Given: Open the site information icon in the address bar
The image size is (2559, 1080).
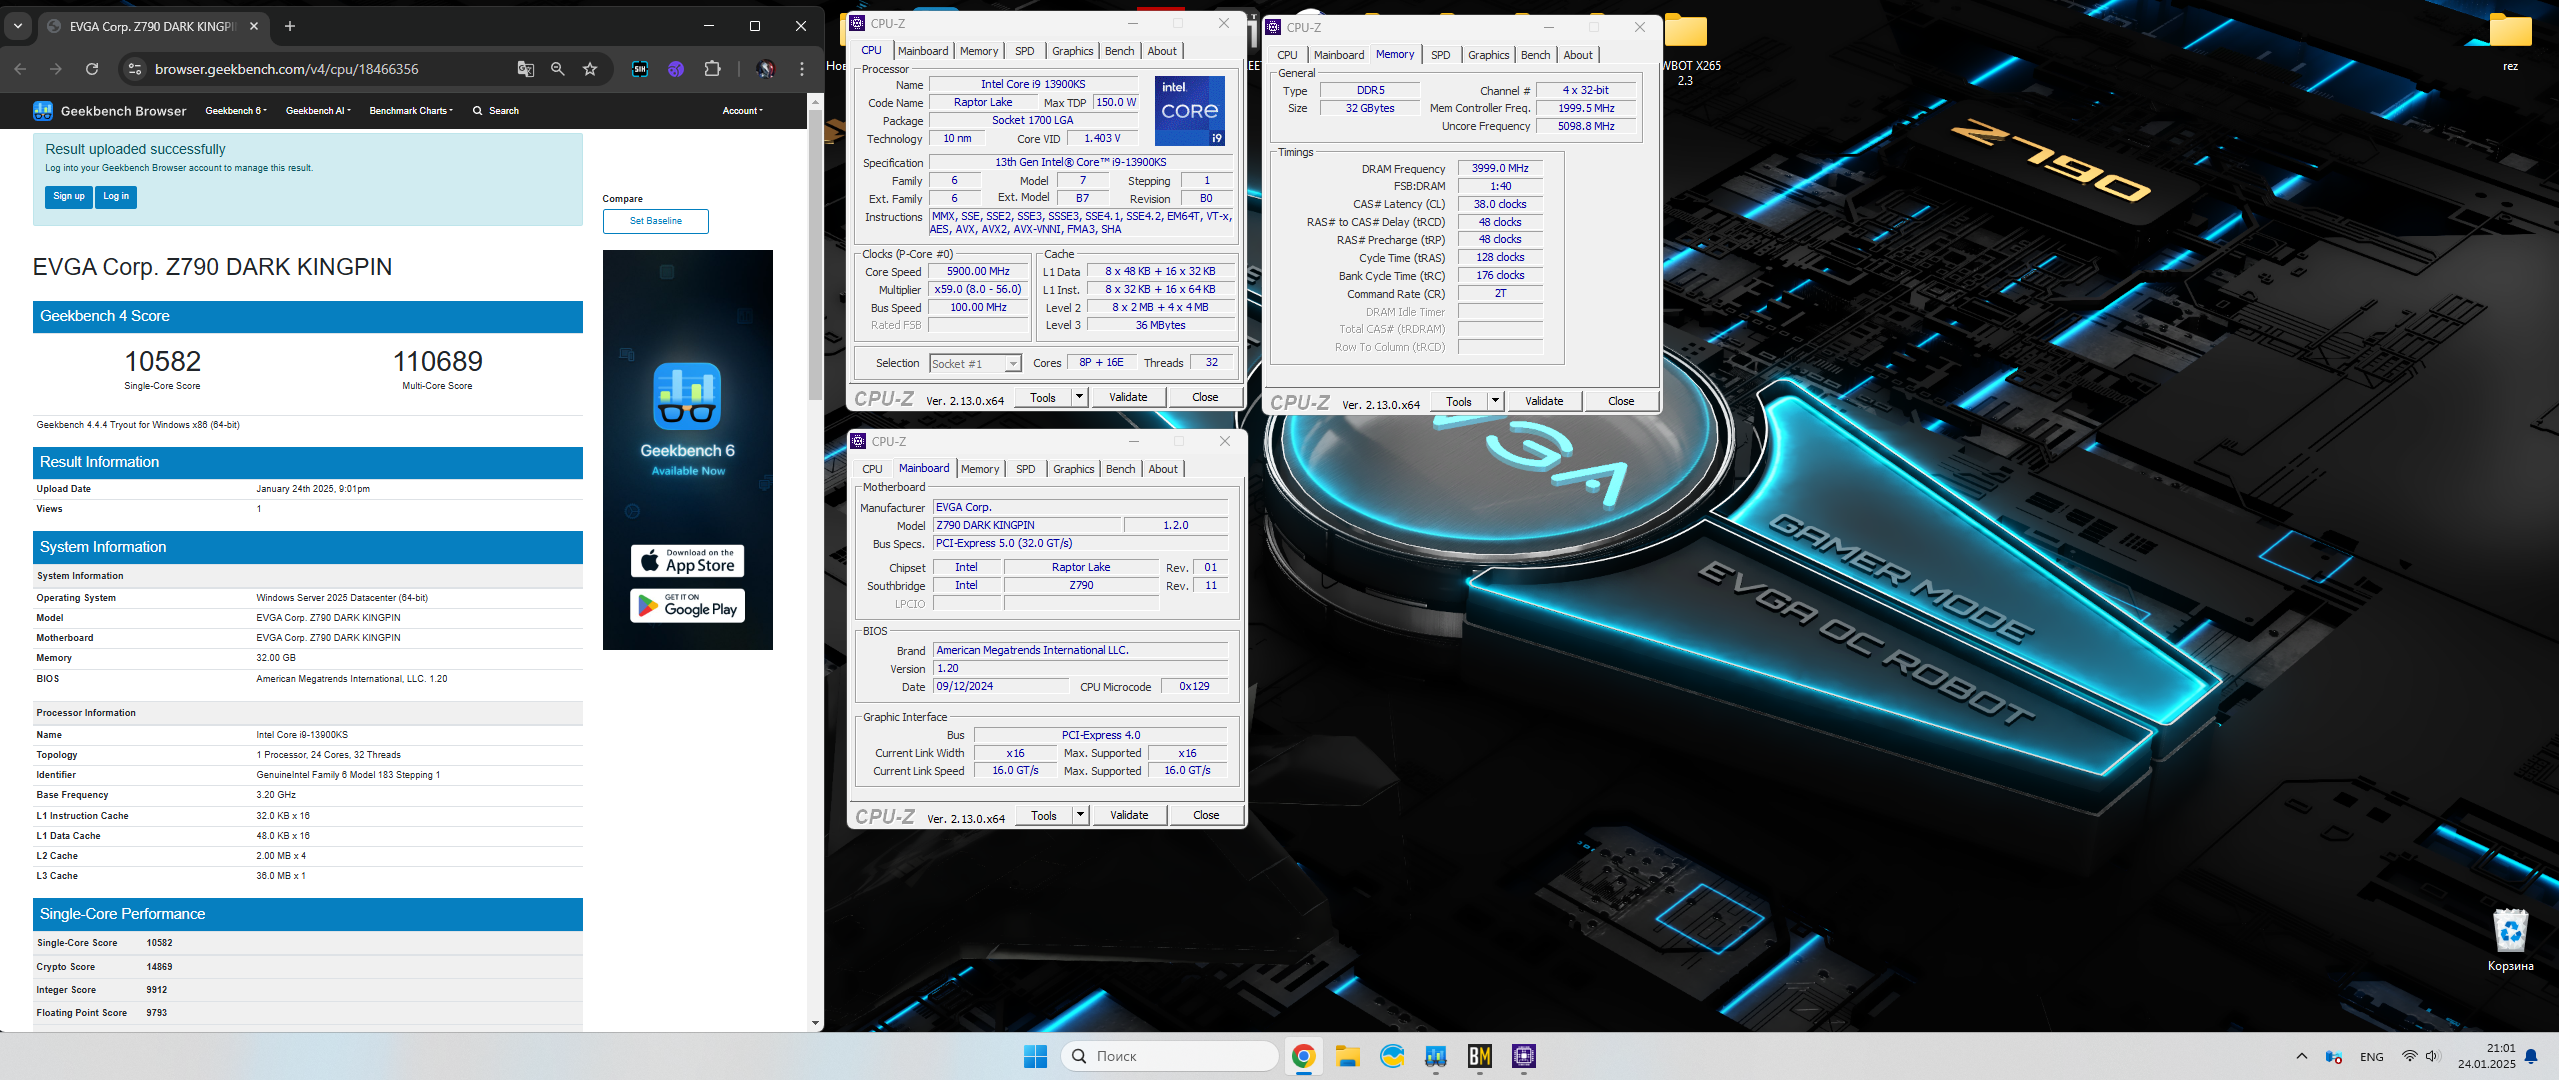Looking at the screenshot, I should click(134, 69).
